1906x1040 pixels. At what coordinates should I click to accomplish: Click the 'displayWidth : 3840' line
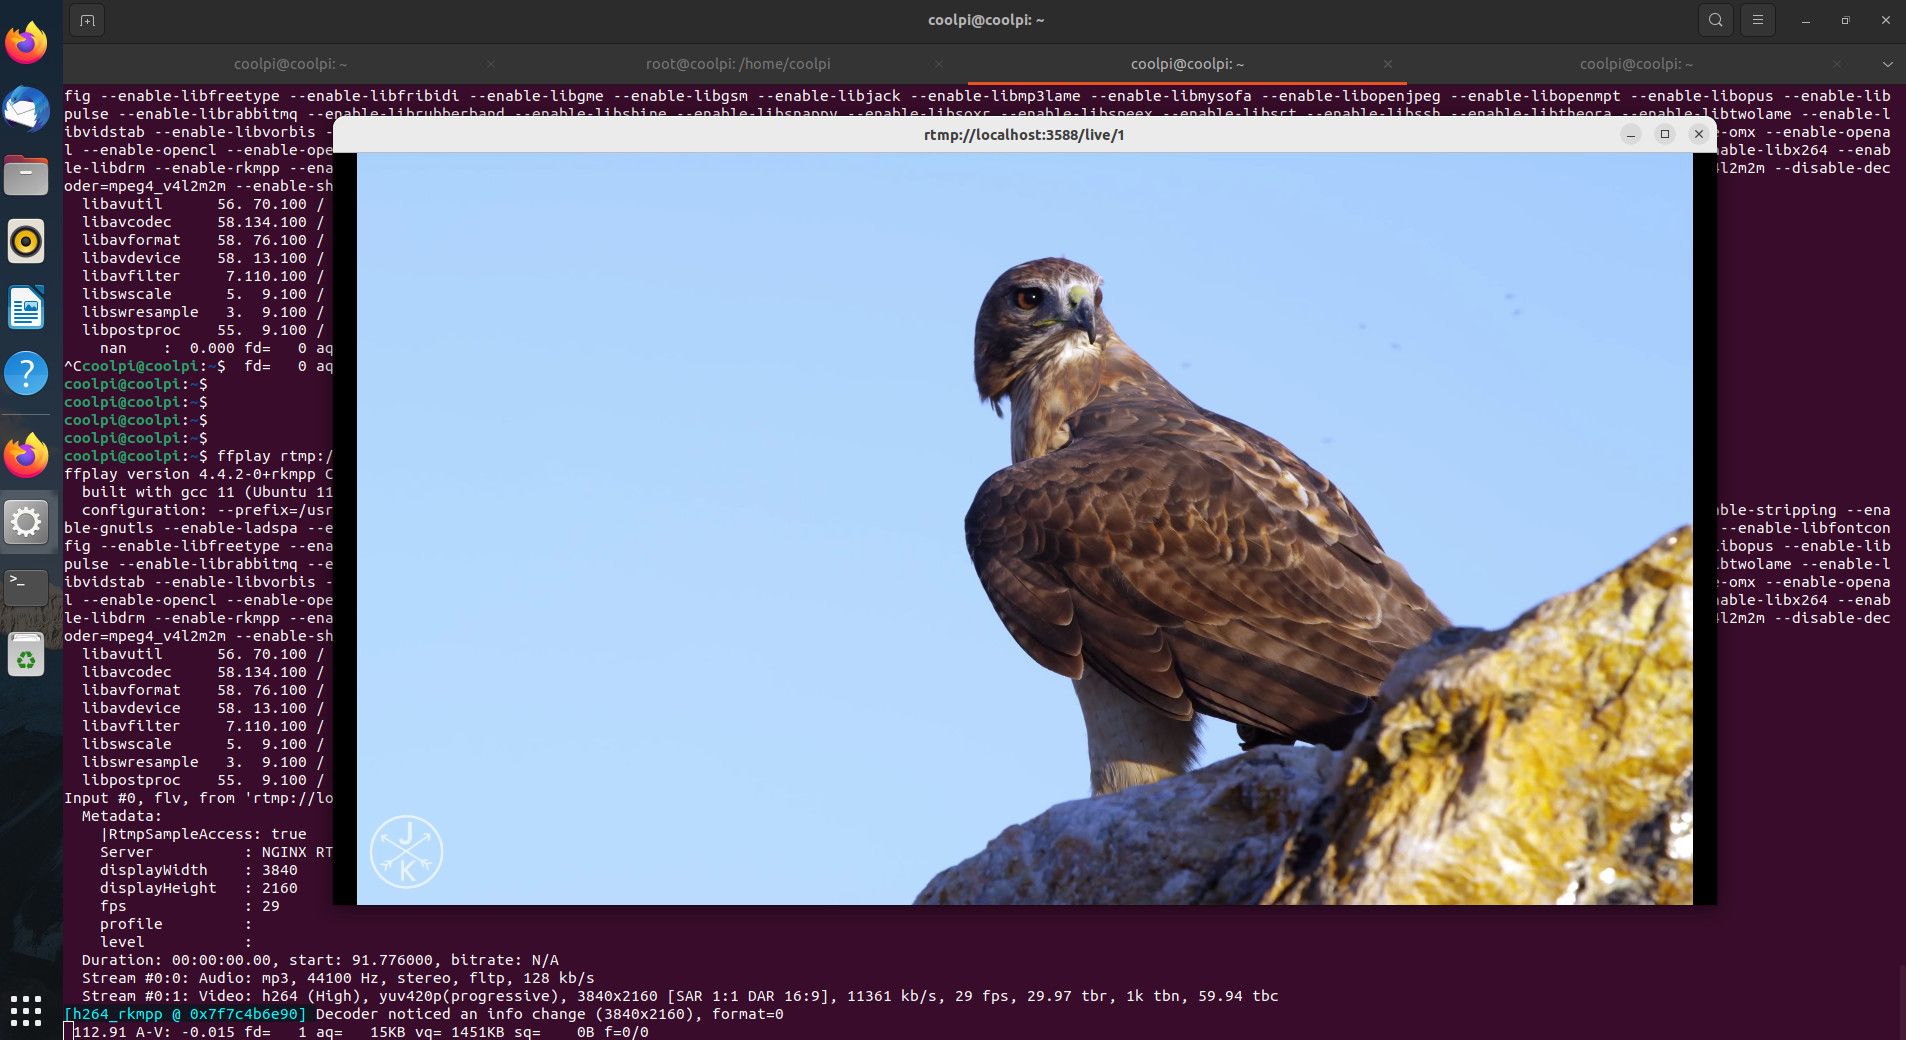198,870
